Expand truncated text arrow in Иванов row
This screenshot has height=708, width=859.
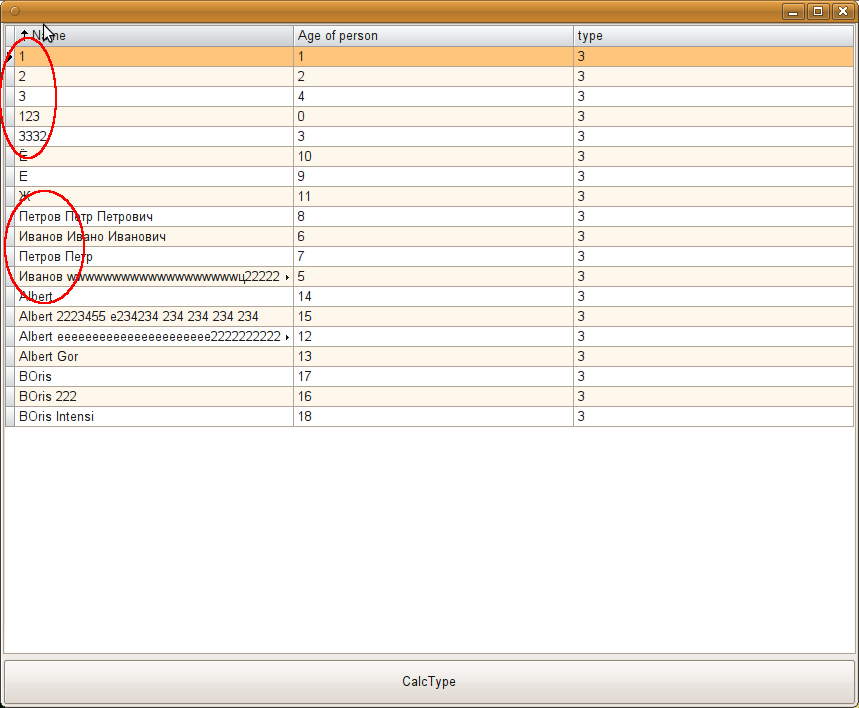click(288, 277)
